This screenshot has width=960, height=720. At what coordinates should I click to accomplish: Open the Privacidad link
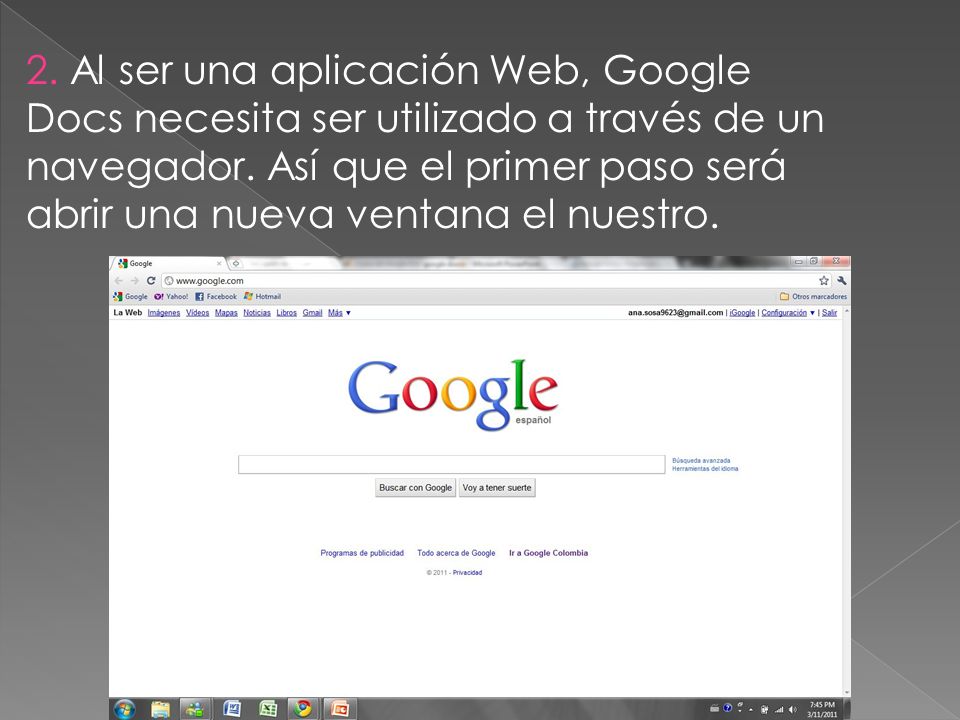(467, 572)
